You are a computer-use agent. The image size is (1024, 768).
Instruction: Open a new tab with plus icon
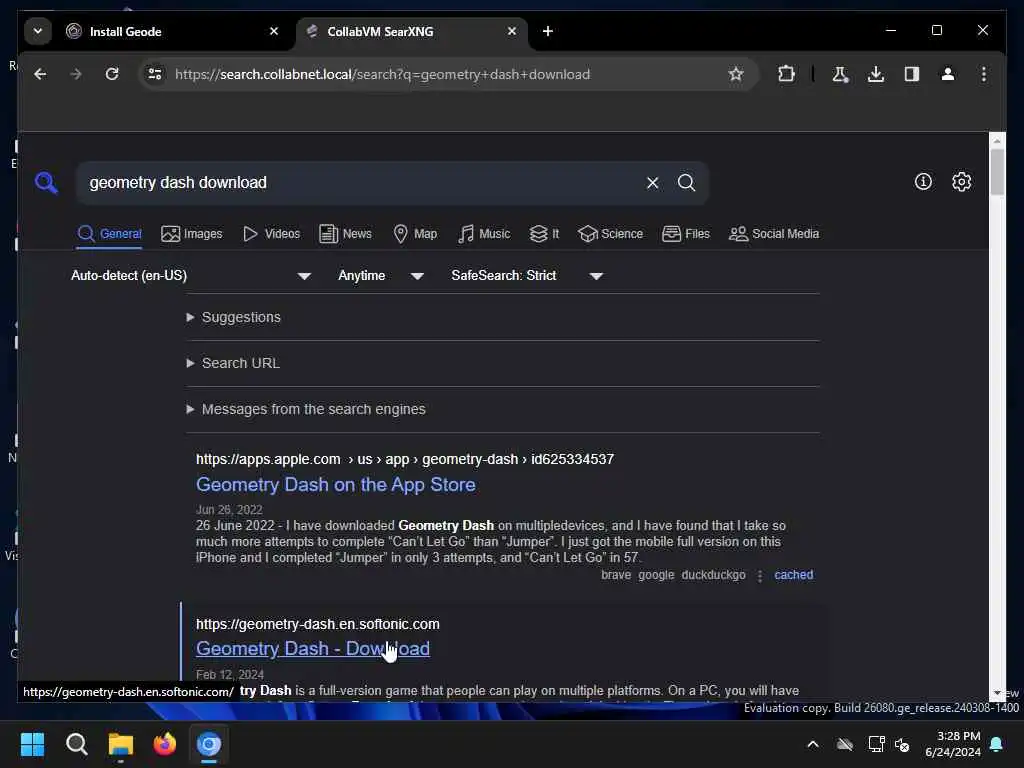pyautogui.click(x=548, y=31)
